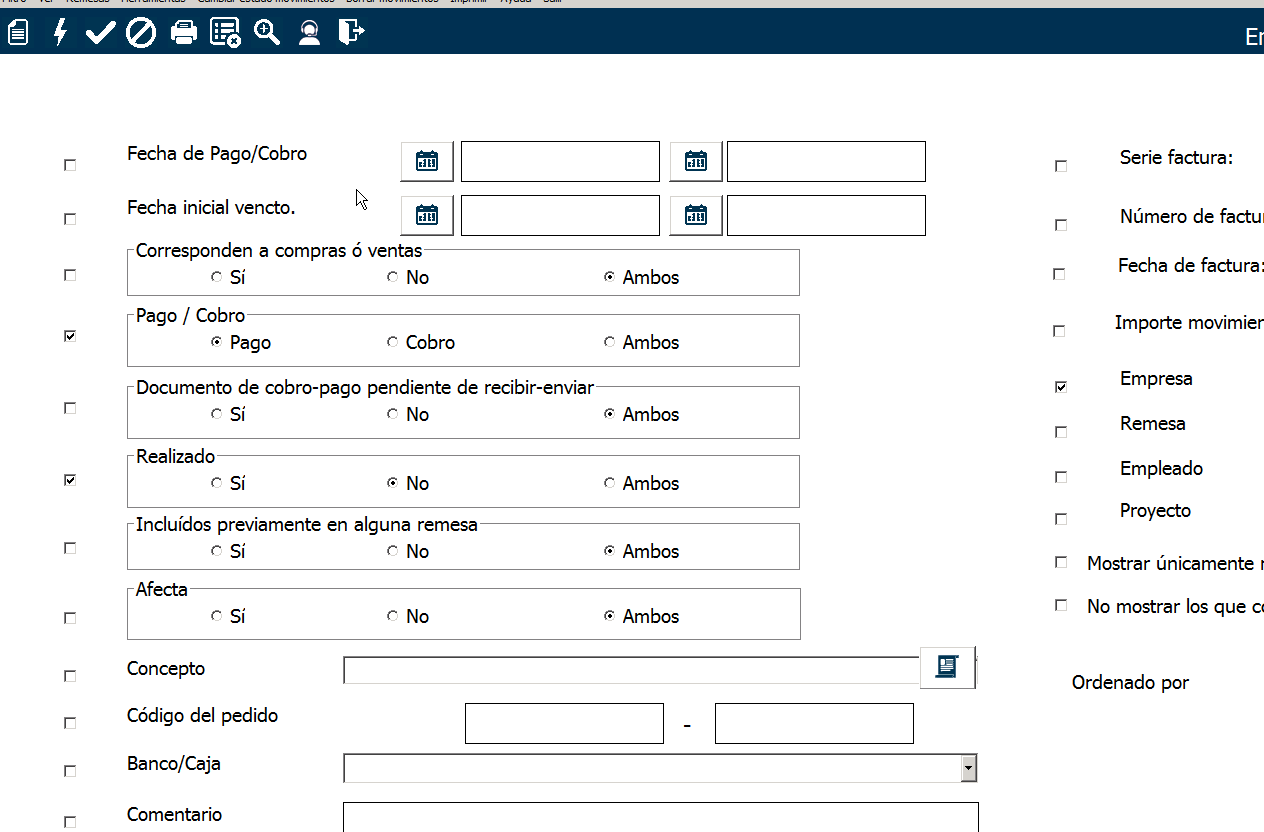The width and height of the screenshot is (1264, 832).
Task: Click the printer icon in the toolbar
Action: pyautogui.click(x=184, y=33)
